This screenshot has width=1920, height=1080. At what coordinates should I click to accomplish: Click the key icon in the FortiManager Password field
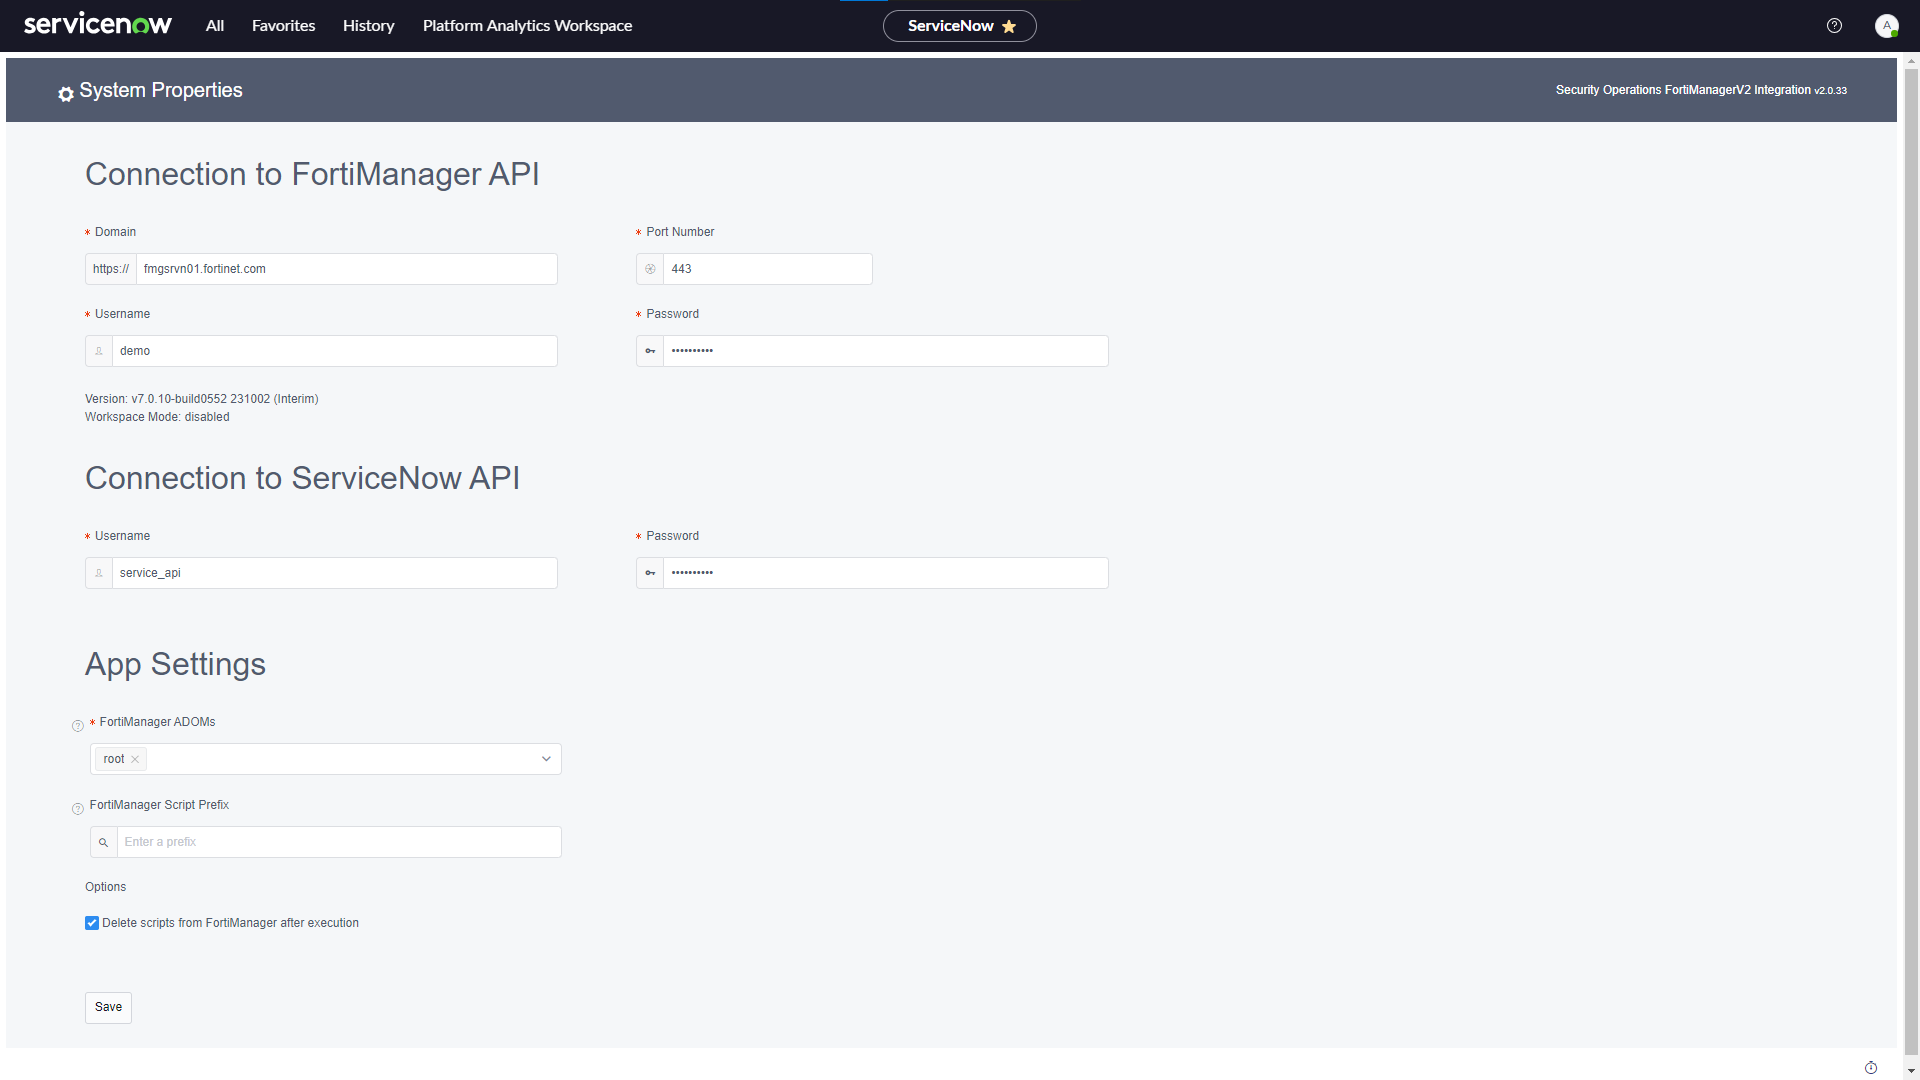coord(650,351)
